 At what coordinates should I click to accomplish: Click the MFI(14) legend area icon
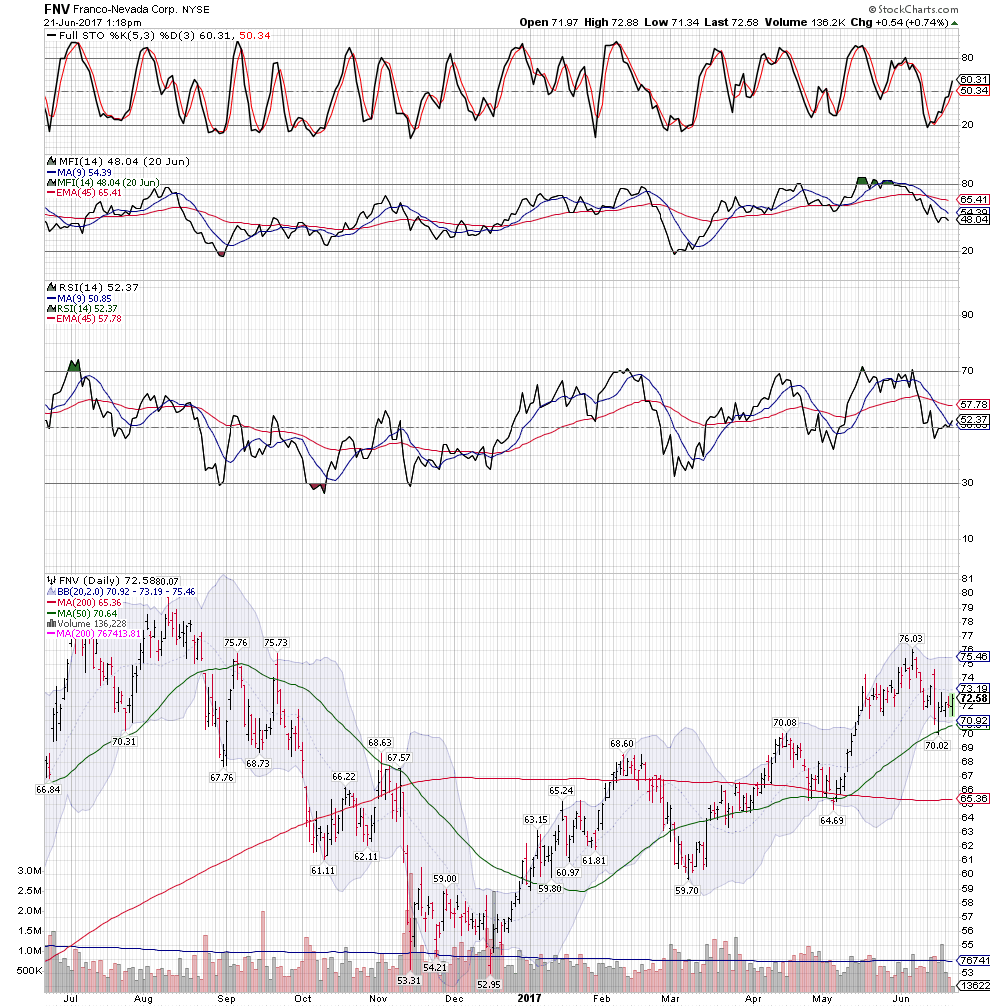pyautogui.click(x=51, y=162)
